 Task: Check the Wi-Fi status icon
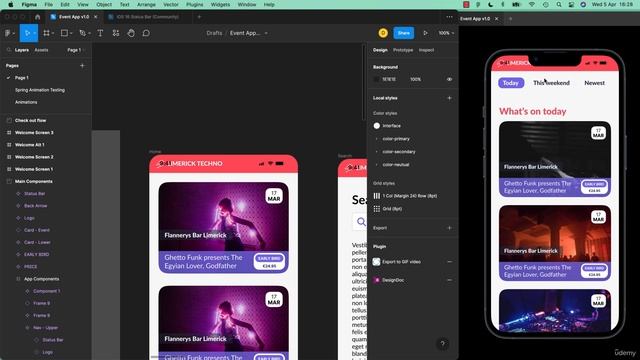pos(532,4)
